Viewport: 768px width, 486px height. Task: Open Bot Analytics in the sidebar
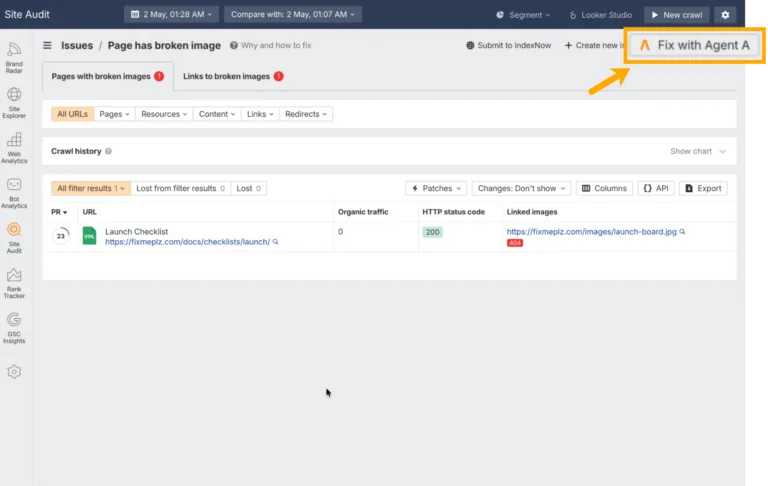tap(14, 193)
